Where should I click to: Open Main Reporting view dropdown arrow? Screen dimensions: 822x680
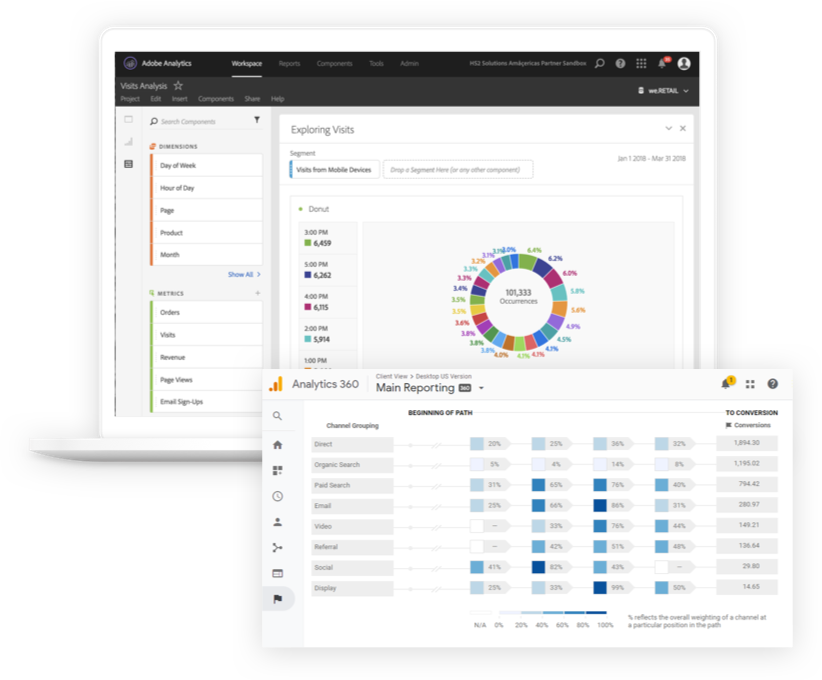point(481,388)
